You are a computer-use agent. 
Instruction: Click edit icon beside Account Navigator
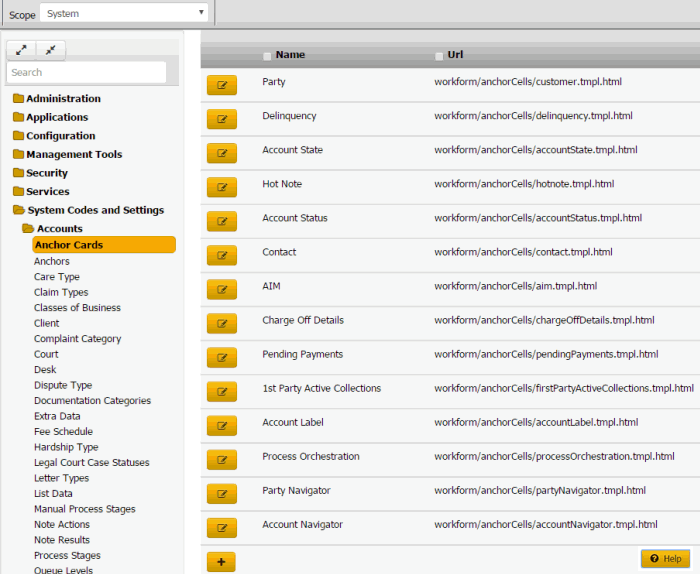pos(221,527)
